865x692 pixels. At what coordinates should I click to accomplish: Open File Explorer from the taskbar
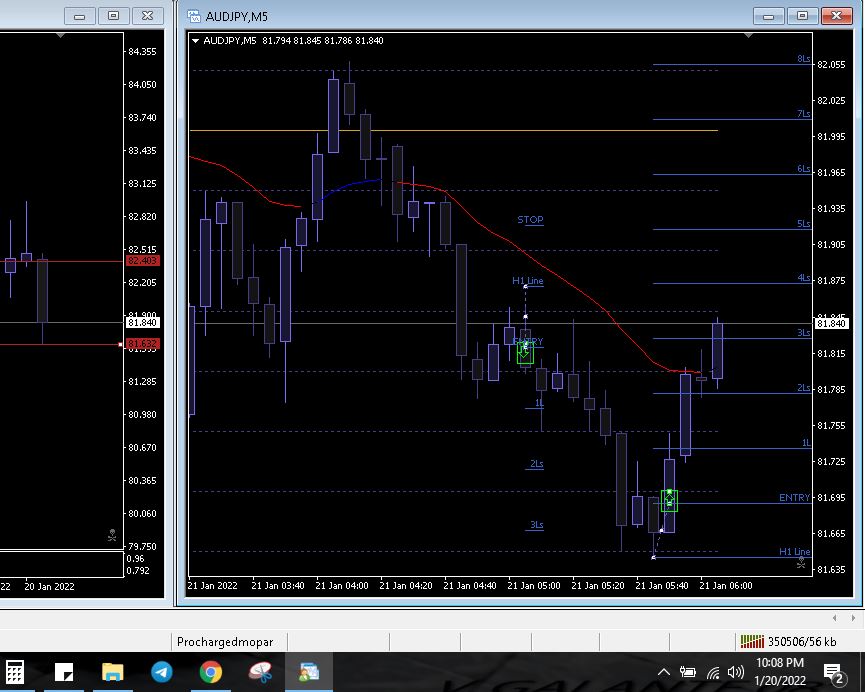click(x=113, y=672)
